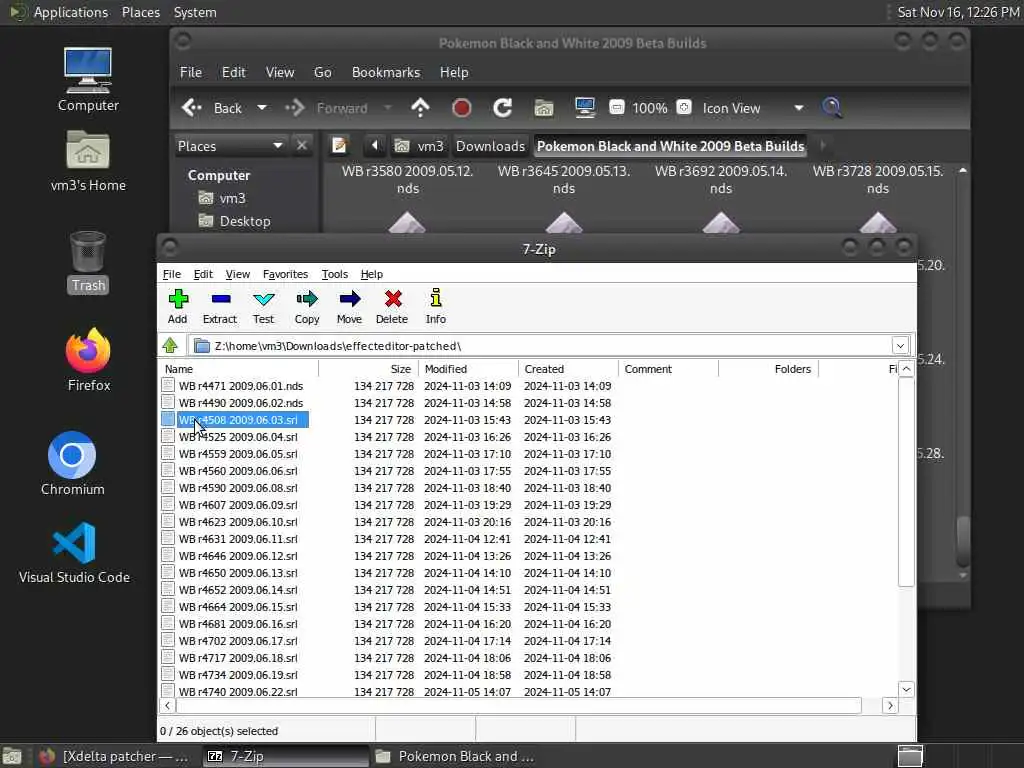The image size is (1024, 768).
Task: Click the Computer icon in the file manager toolbar
Action: [584, 108]
